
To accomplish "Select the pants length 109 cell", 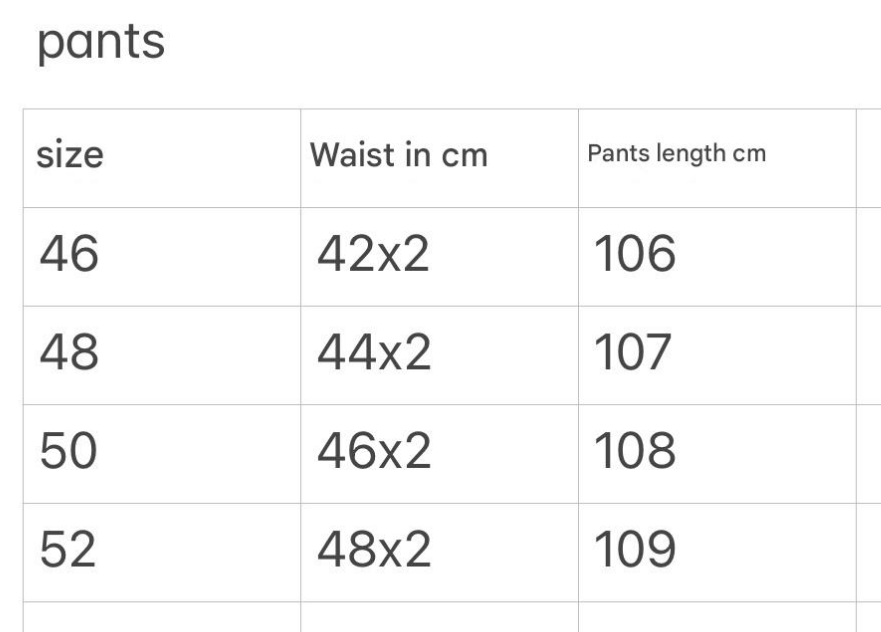I will [634, 551].
